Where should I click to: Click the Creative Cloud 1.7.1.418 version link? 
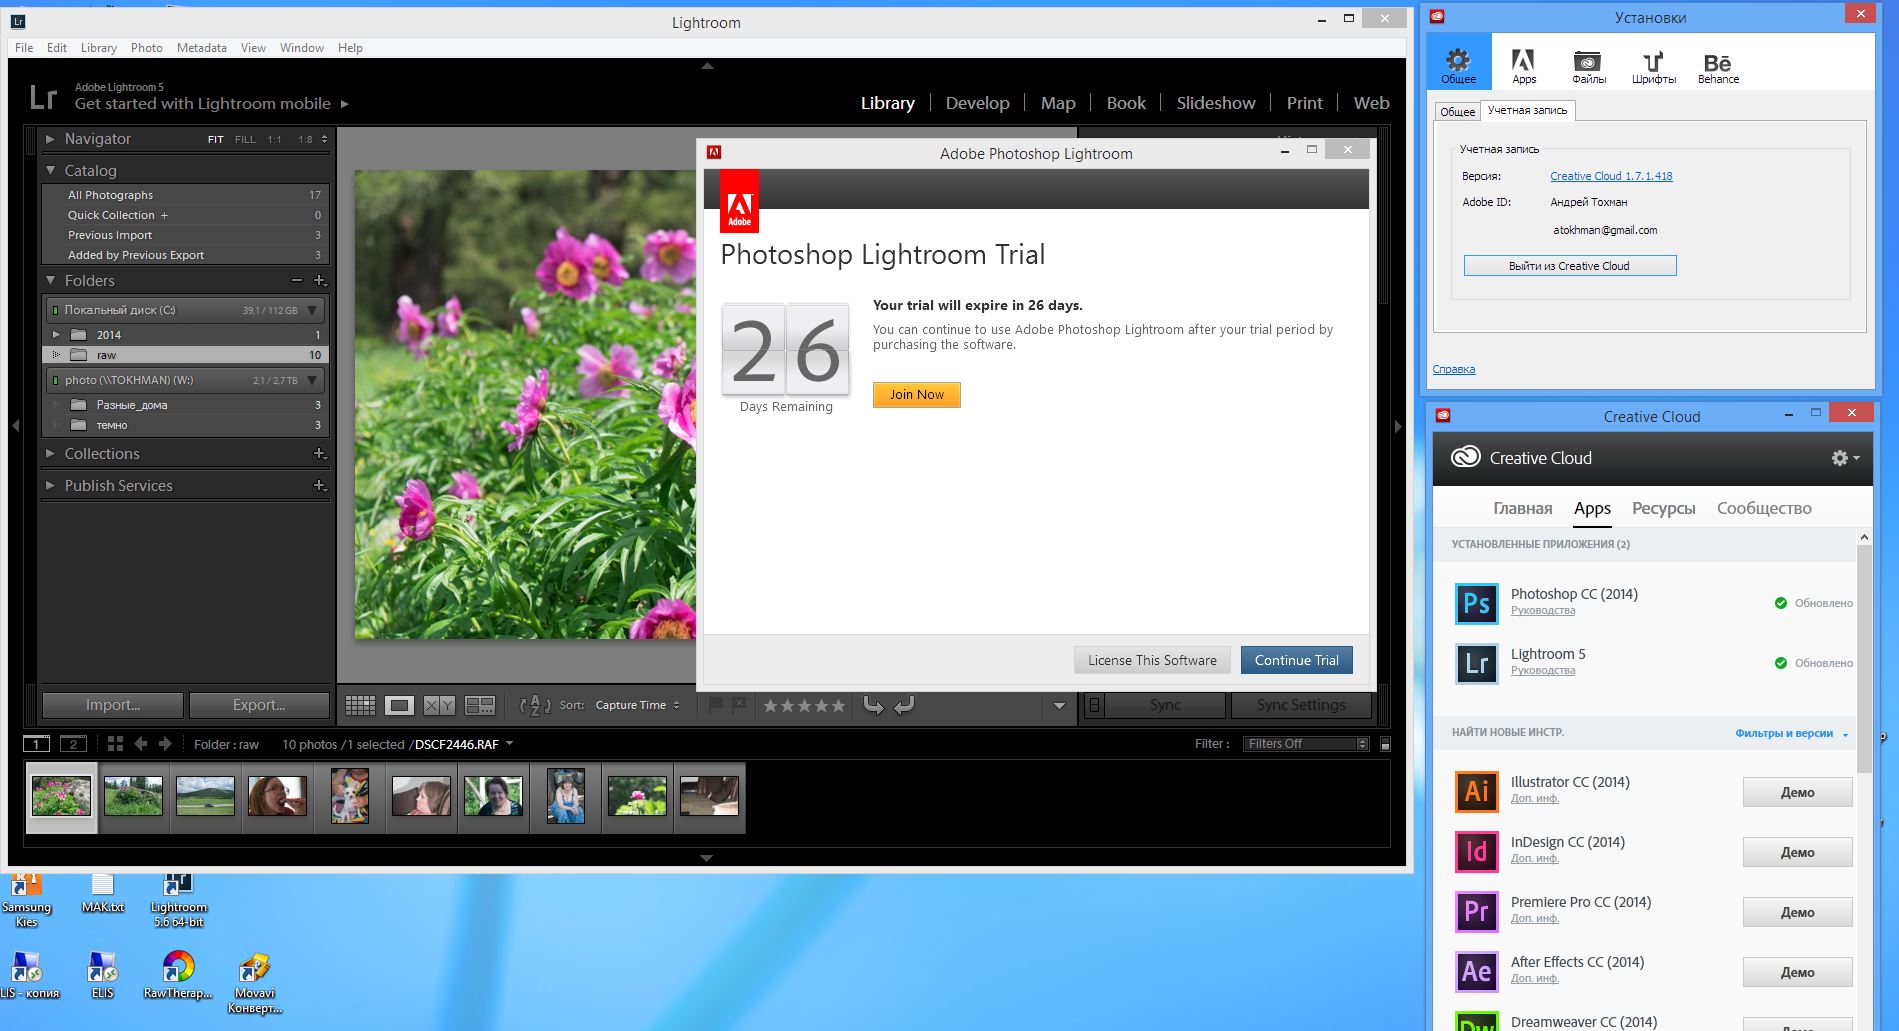(1610, 176)
